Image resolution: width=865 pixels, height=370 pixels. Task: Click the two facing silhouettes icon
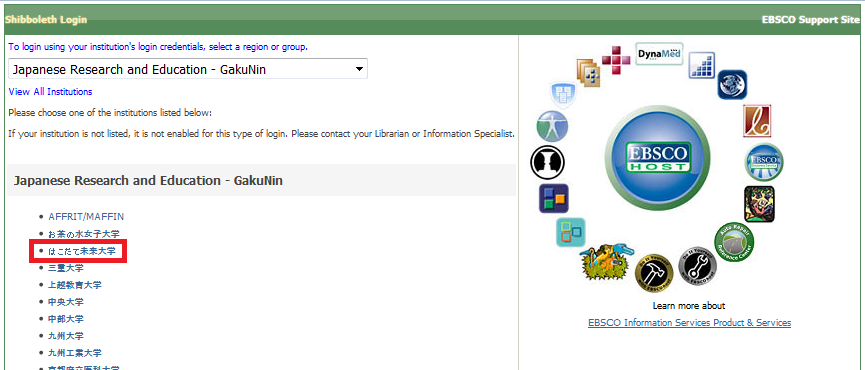click(547, 162)
